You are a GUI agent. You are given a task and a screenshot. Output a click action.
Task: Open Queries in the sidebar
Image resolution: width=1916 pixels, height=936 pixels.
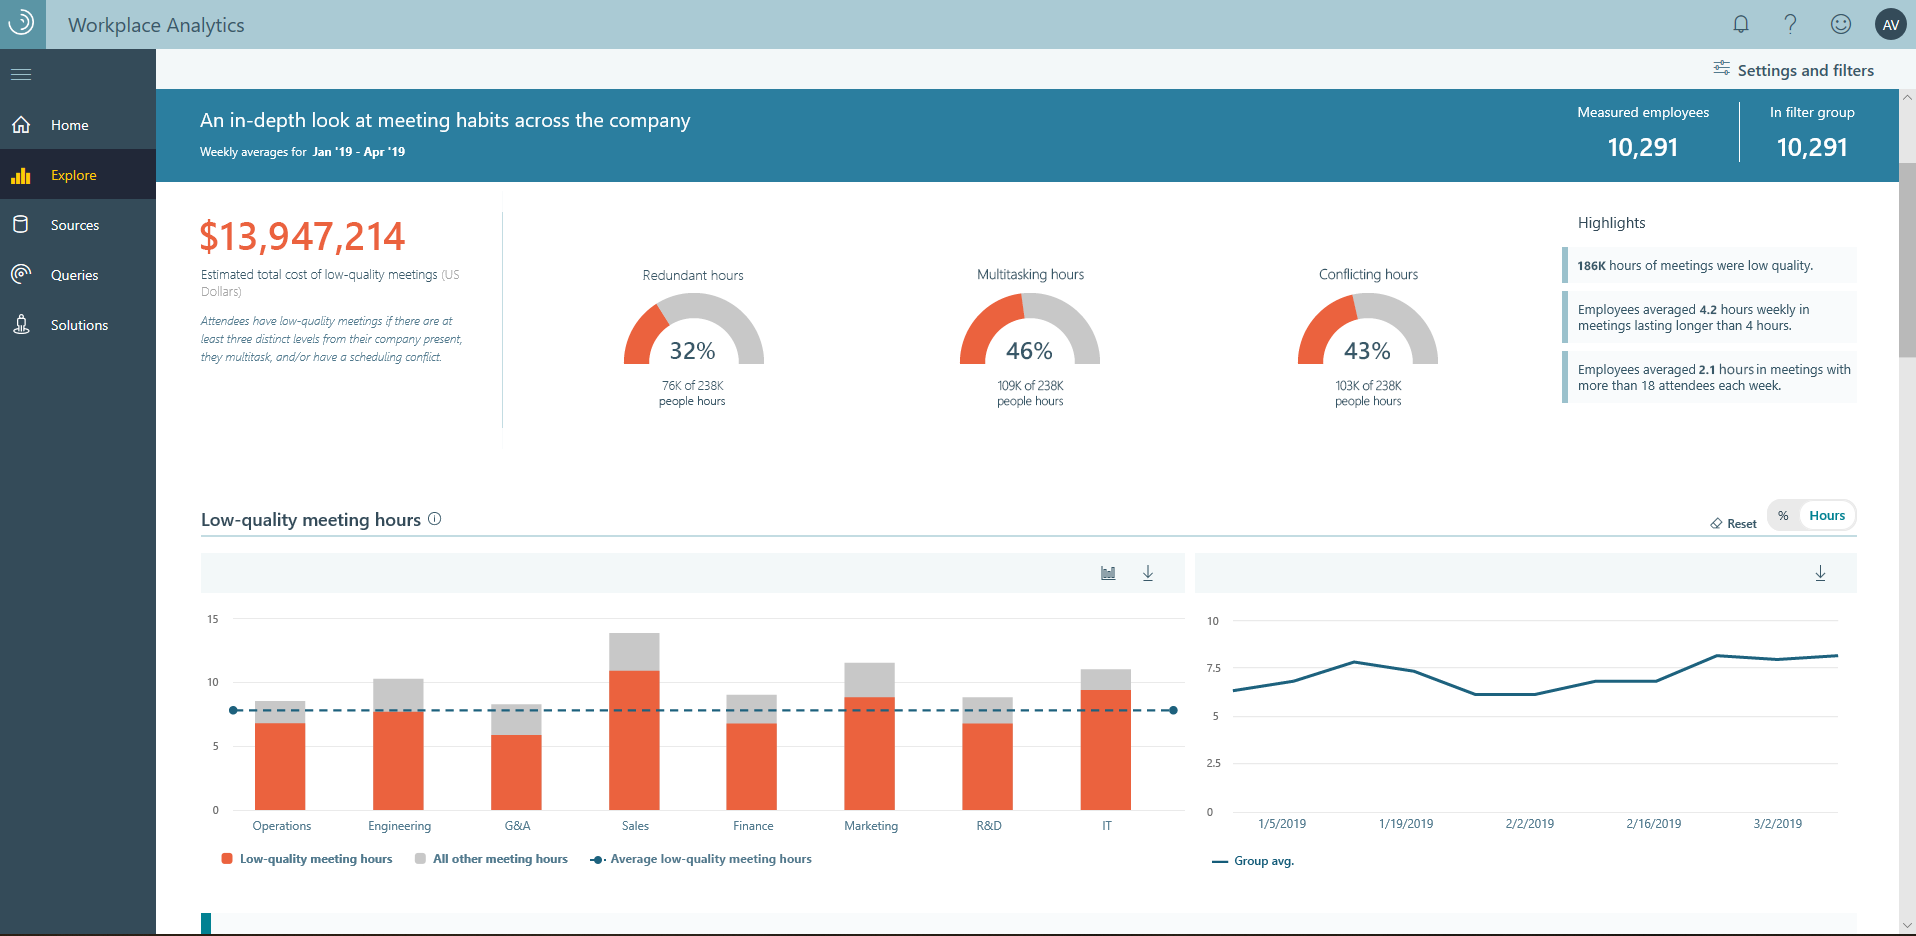[74, 275]
